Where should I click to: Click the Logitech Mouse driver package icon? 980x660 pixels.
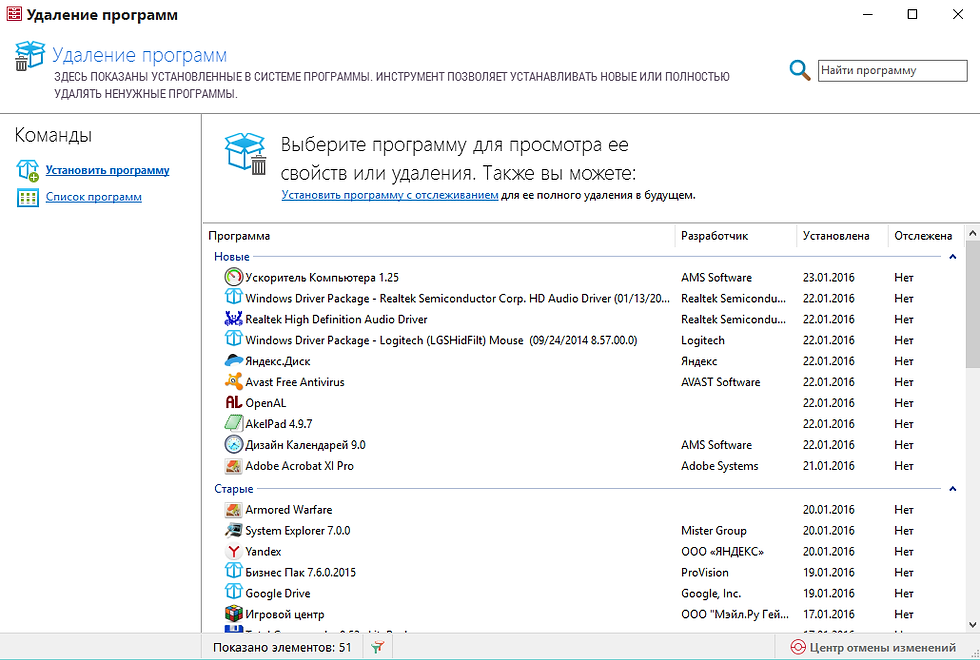pyautogui.click(x=233, y=339)
